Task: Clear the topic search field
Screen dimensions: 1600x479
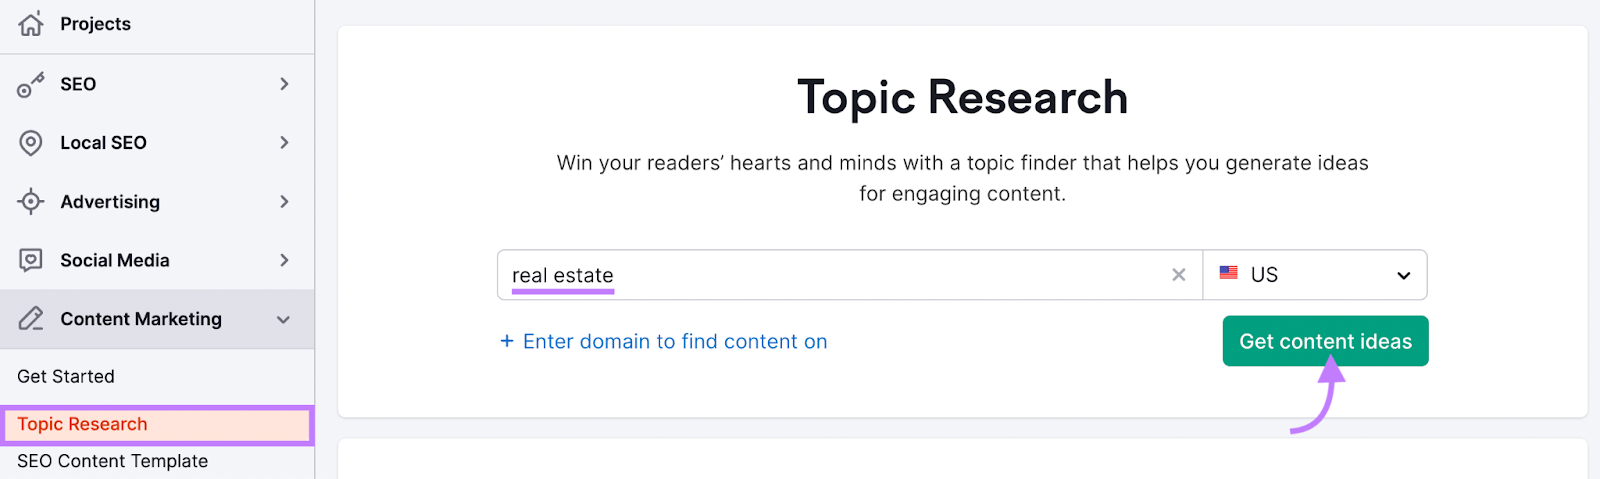Action: coord(1179,275)
